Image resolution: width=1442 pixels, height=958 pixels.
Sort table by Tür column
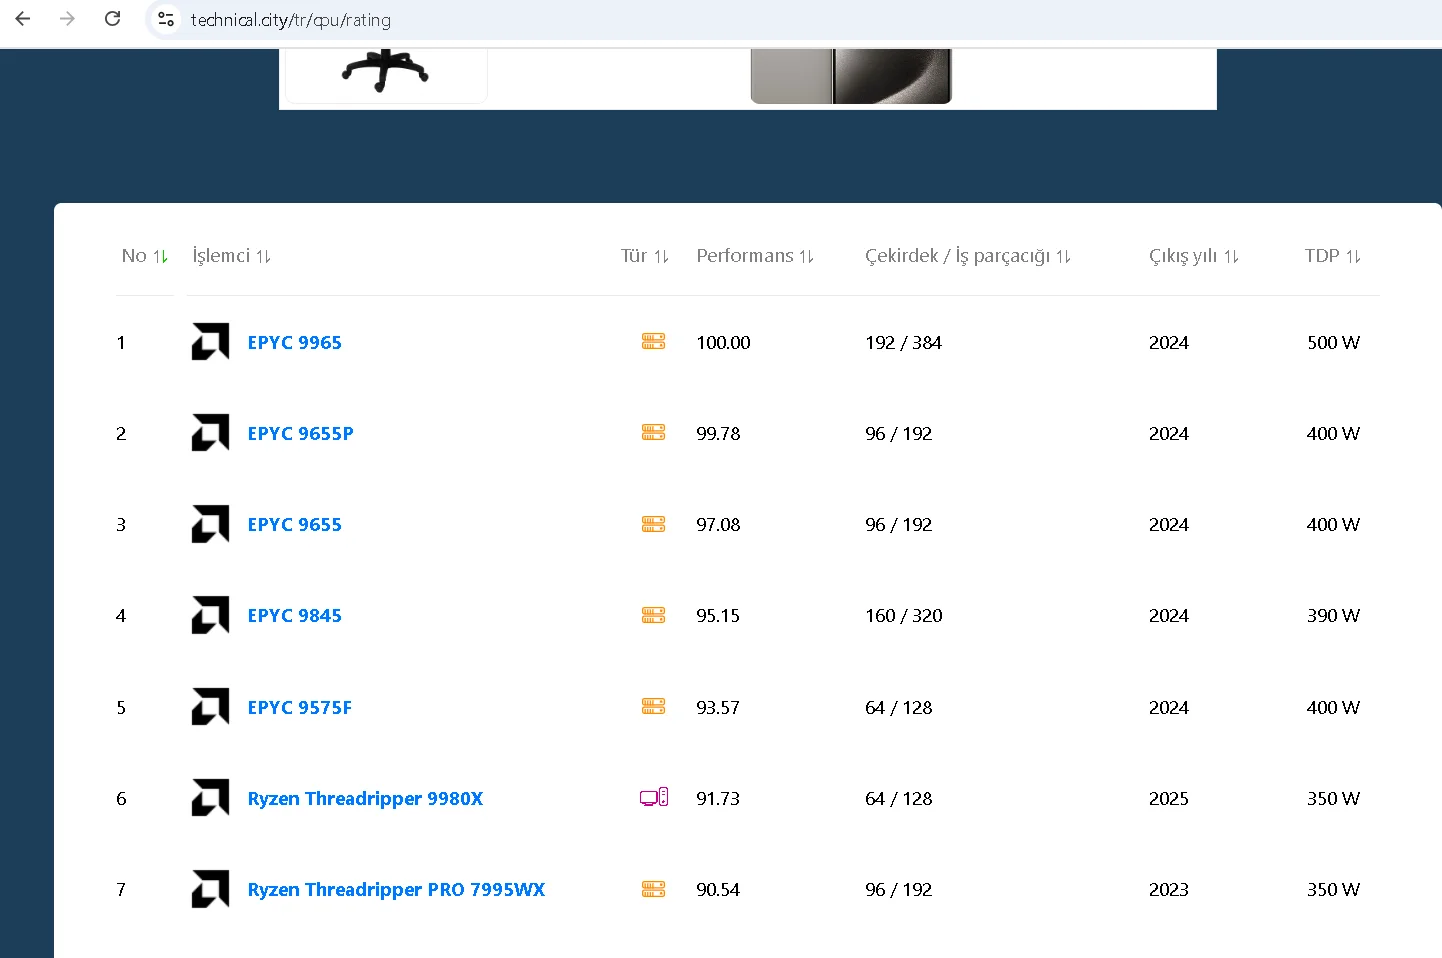645,256
